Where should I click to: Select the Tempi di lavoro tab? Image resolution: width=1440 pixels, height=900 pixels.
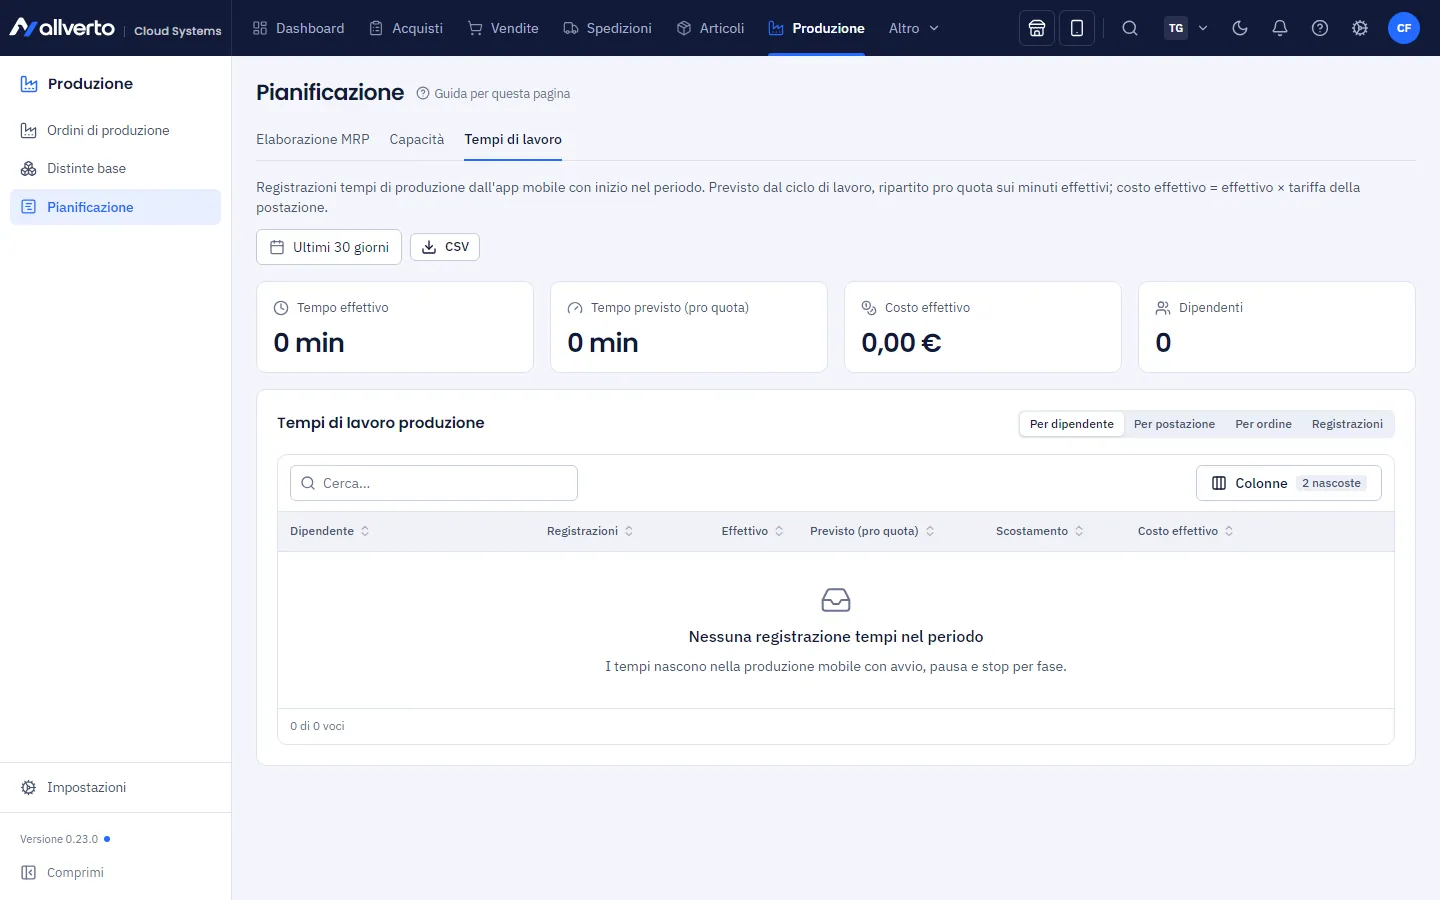tap(513, 139)
